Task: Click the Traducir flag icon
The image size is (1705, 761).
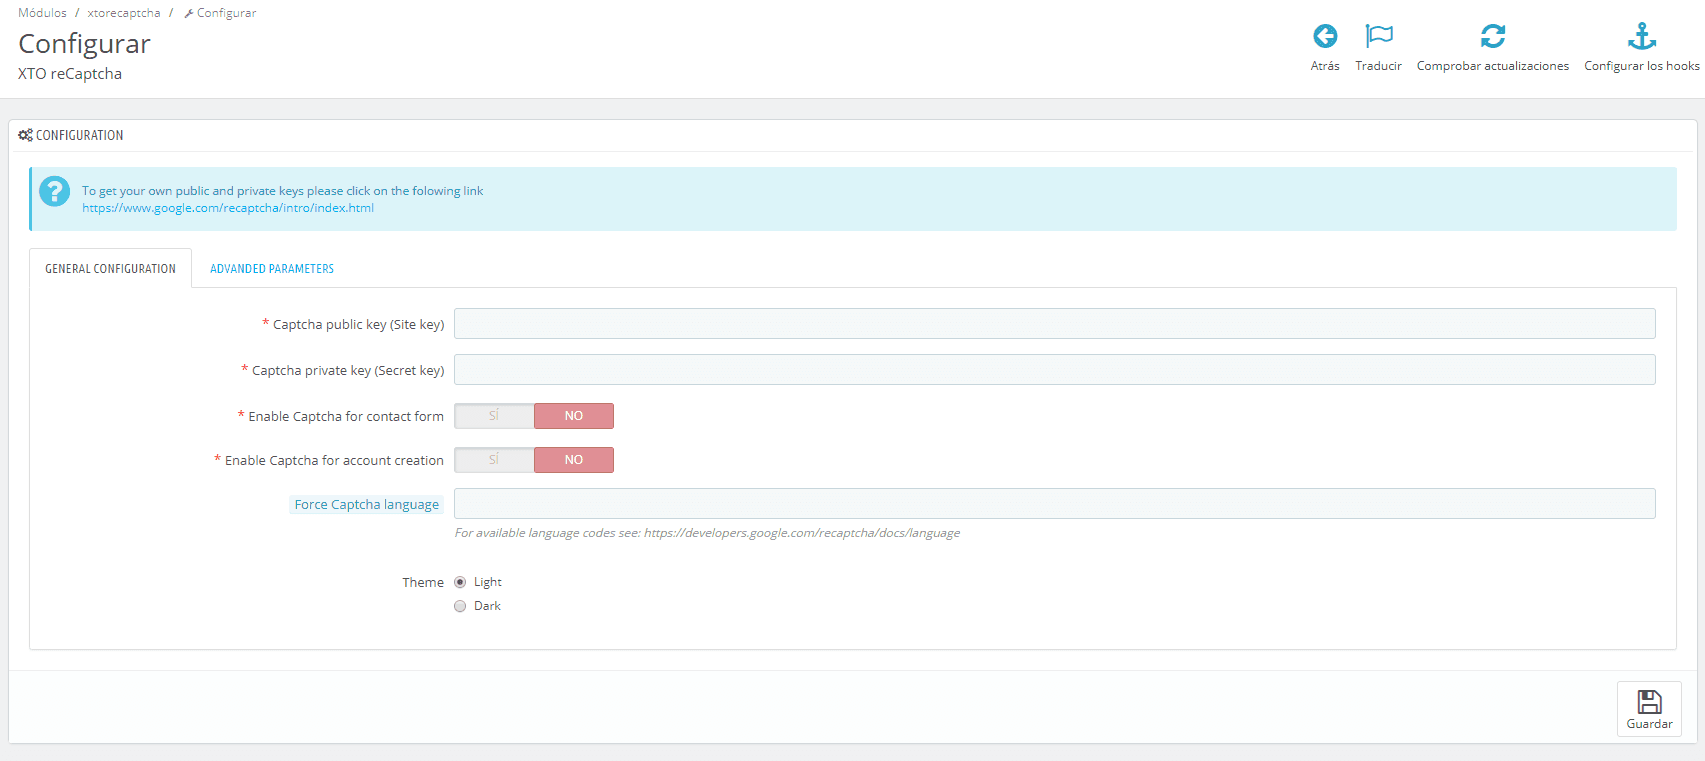Action: tap(1378, 37)
